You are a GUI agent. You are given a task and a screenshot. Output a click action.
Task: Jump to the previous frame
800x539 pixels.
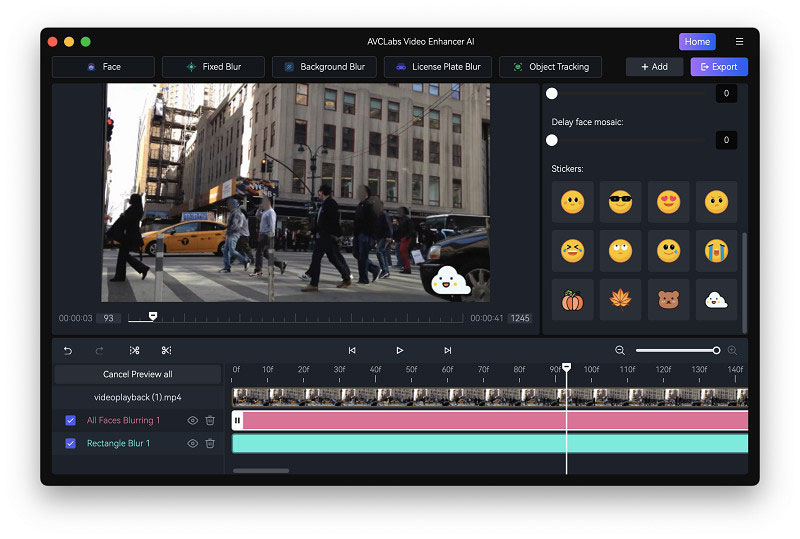(x=352, y=350)
